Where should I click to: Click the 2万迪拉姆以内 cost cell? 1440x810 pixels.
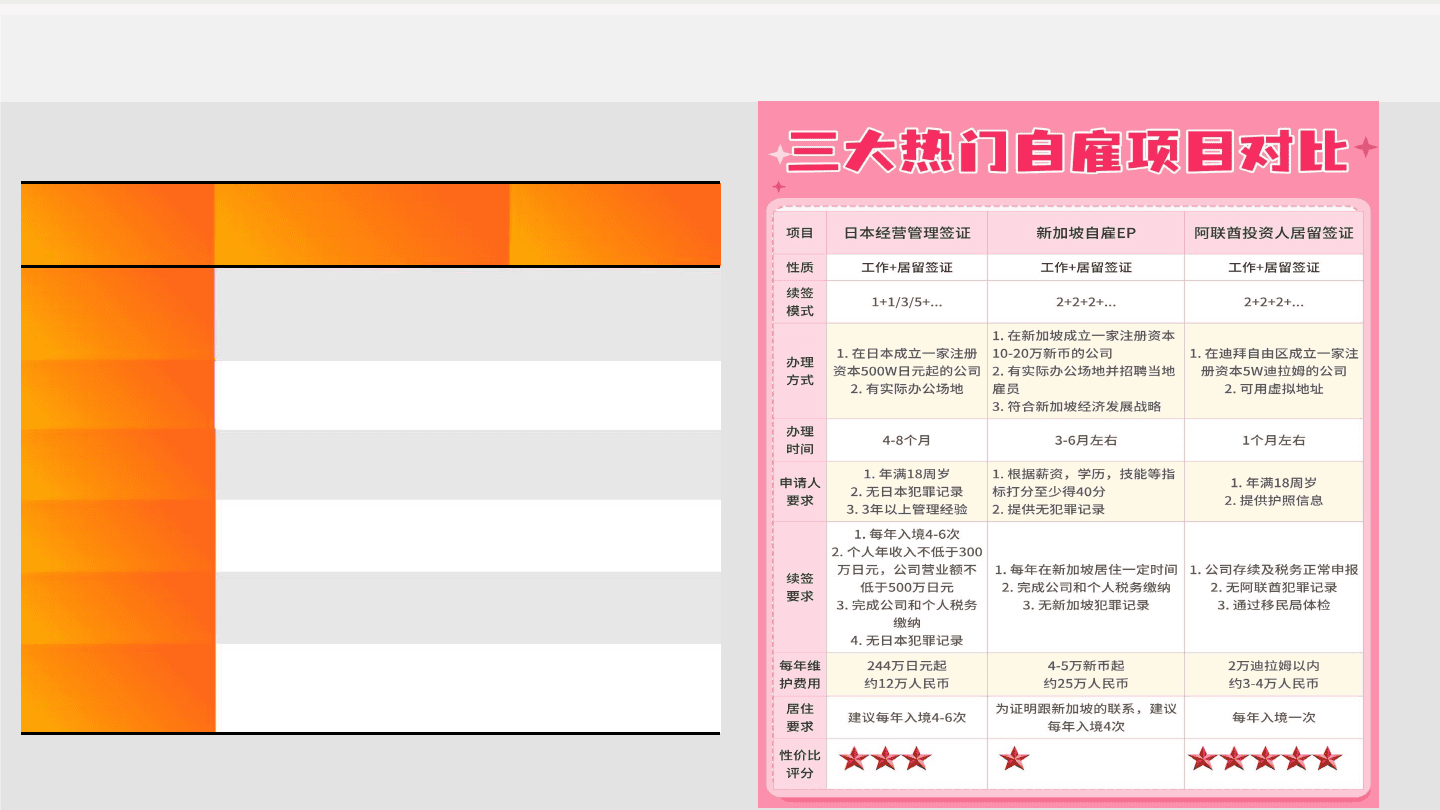coord(1274,674)
